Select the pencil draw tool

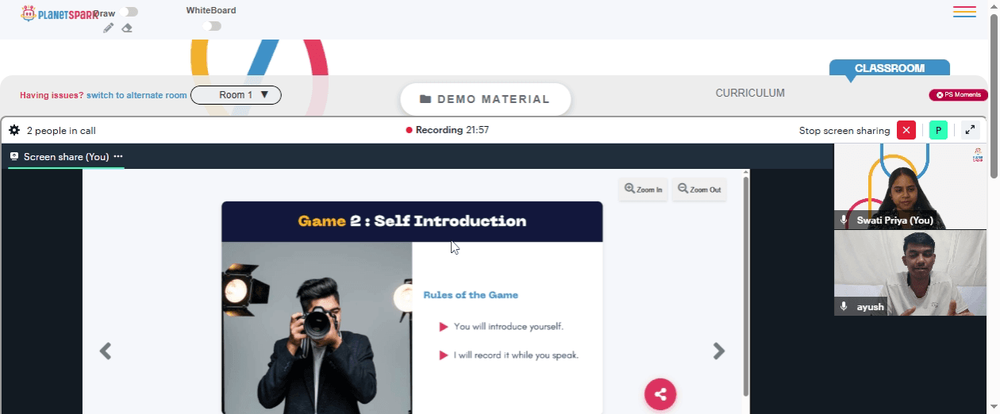[108, 28]
